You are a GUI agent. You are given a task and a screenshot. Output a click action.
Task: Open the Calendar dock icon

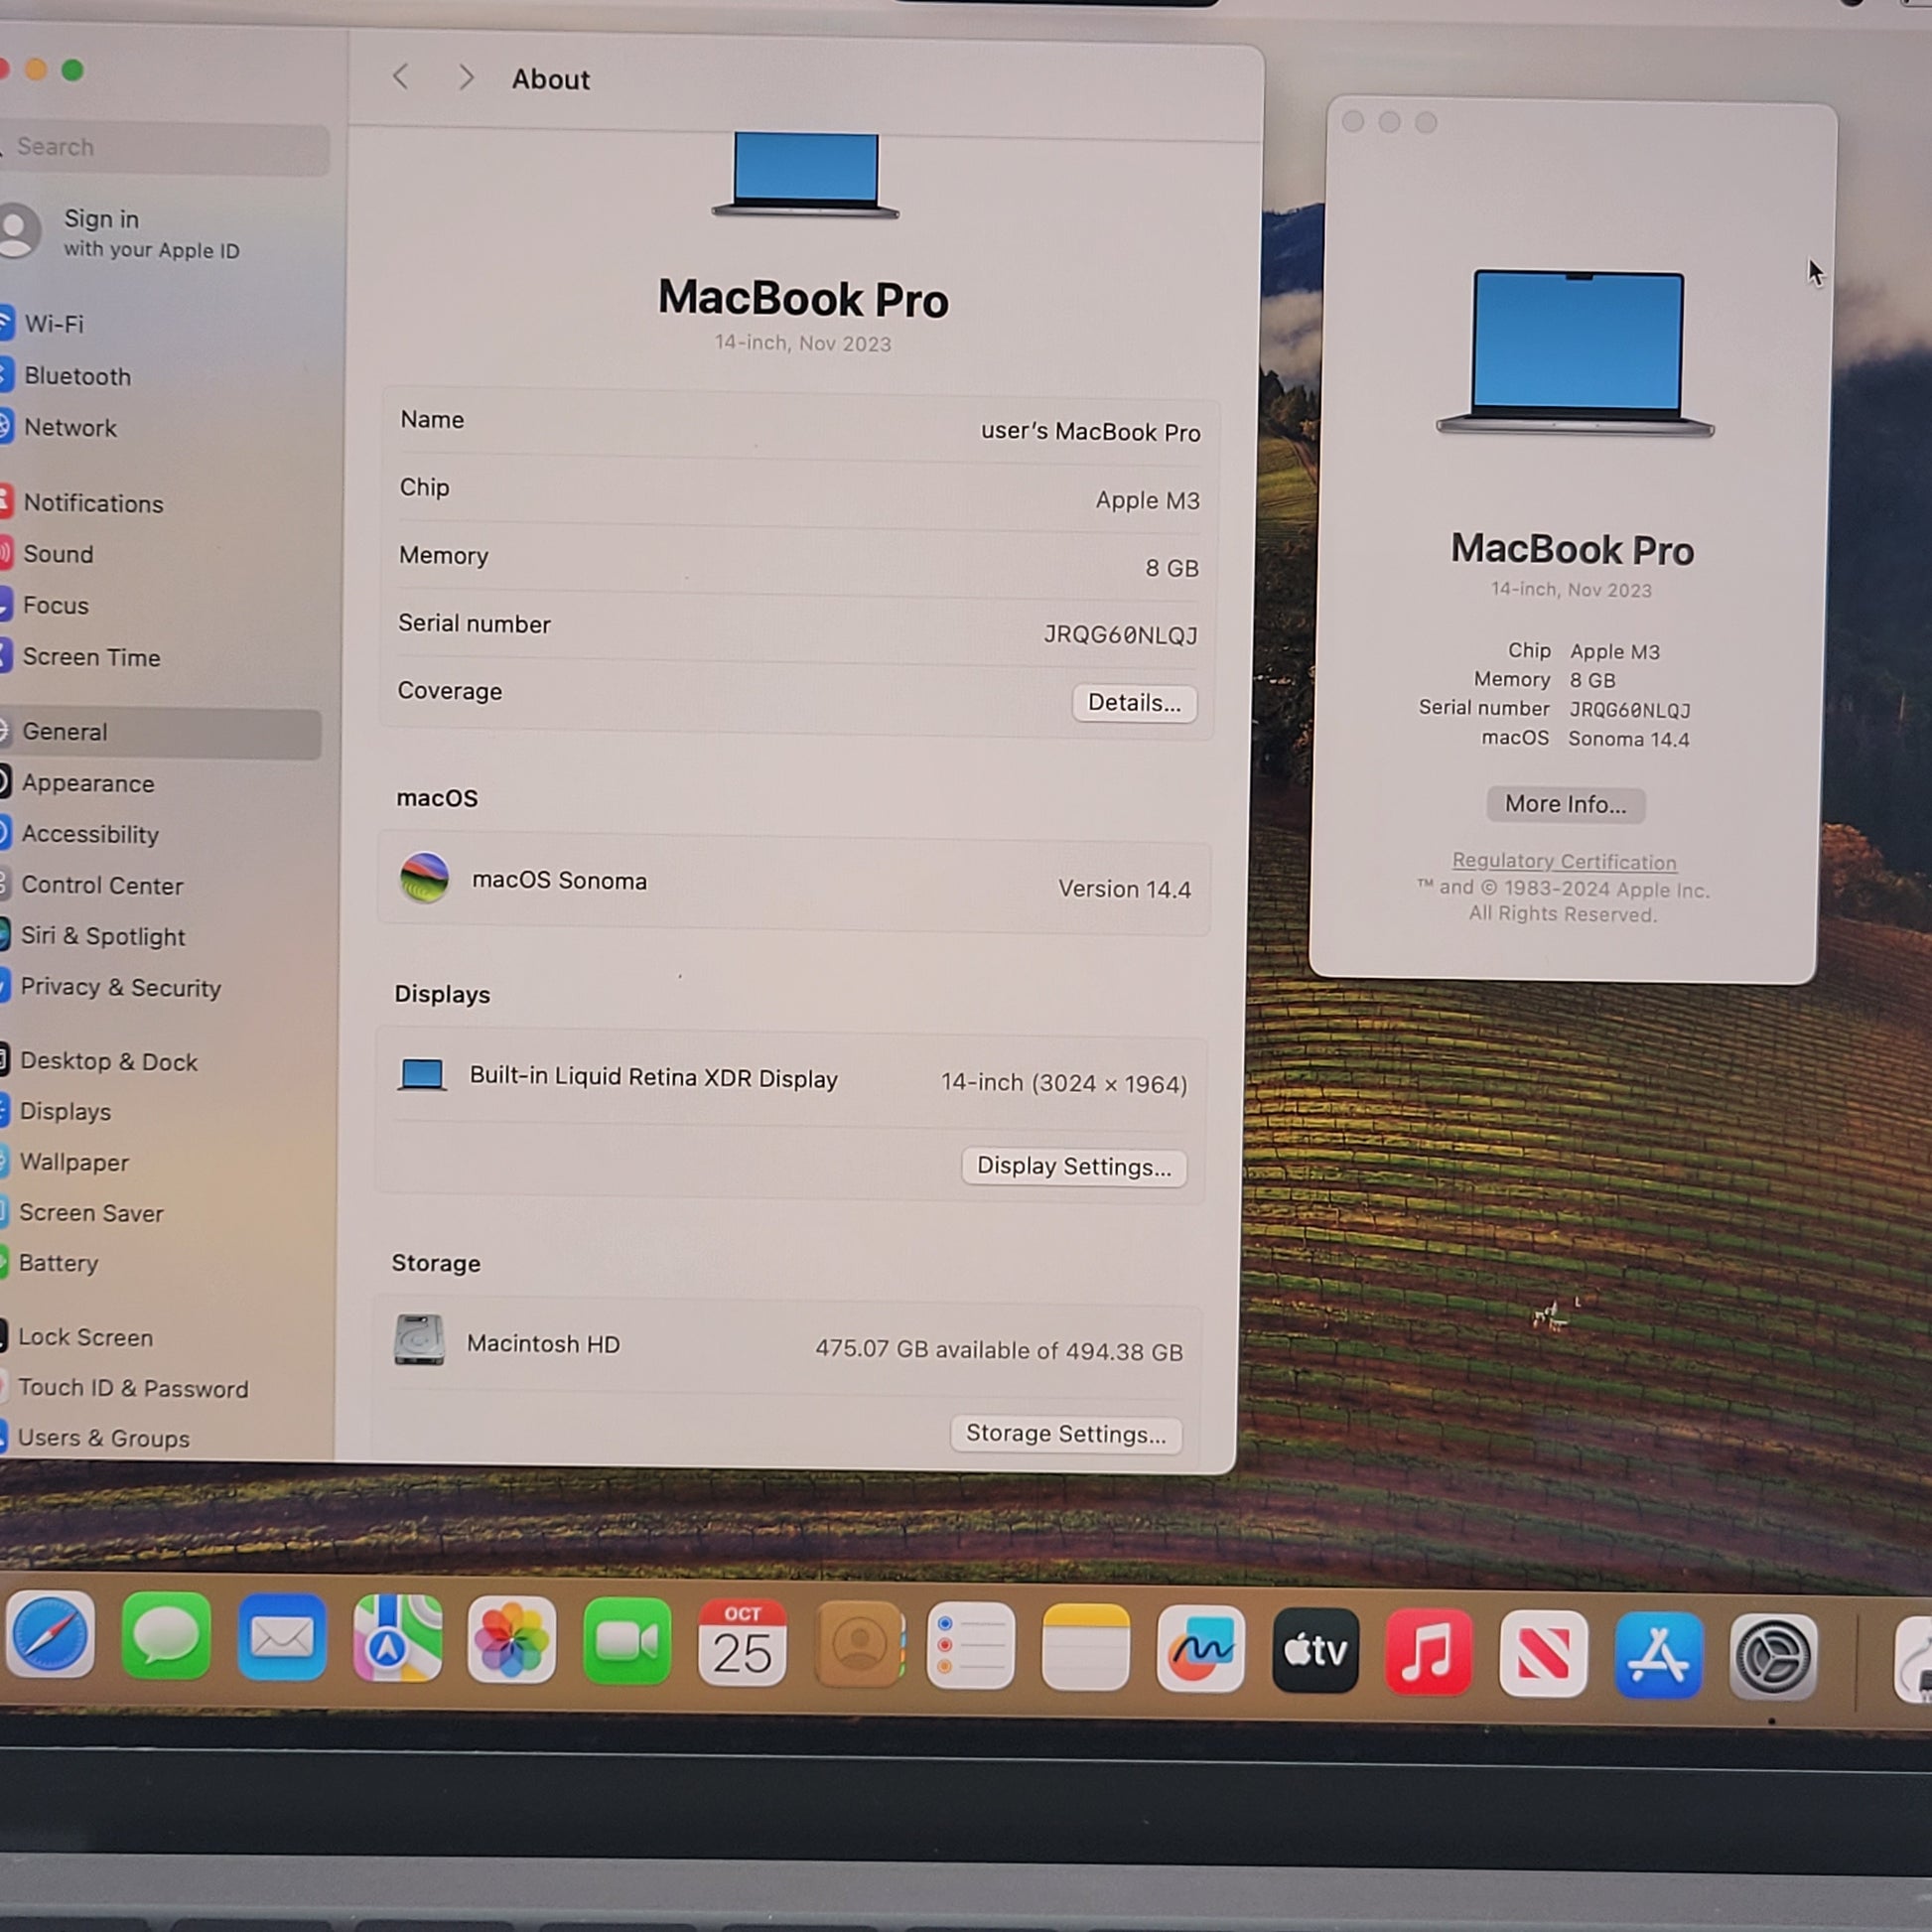click(x=741, y=1643)
